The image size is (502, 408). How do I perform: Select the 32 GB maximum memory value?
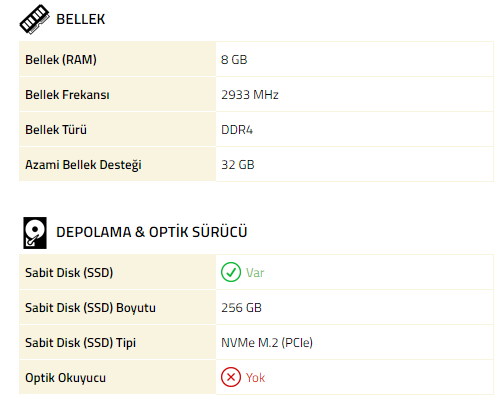(238, 165)
